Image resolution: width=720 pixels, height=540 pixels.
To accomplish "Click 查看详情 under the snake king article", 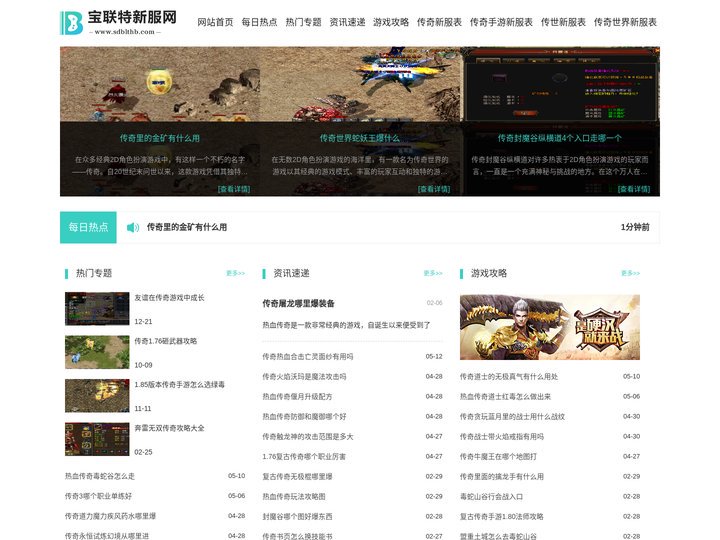I will (x=434, y=189).
